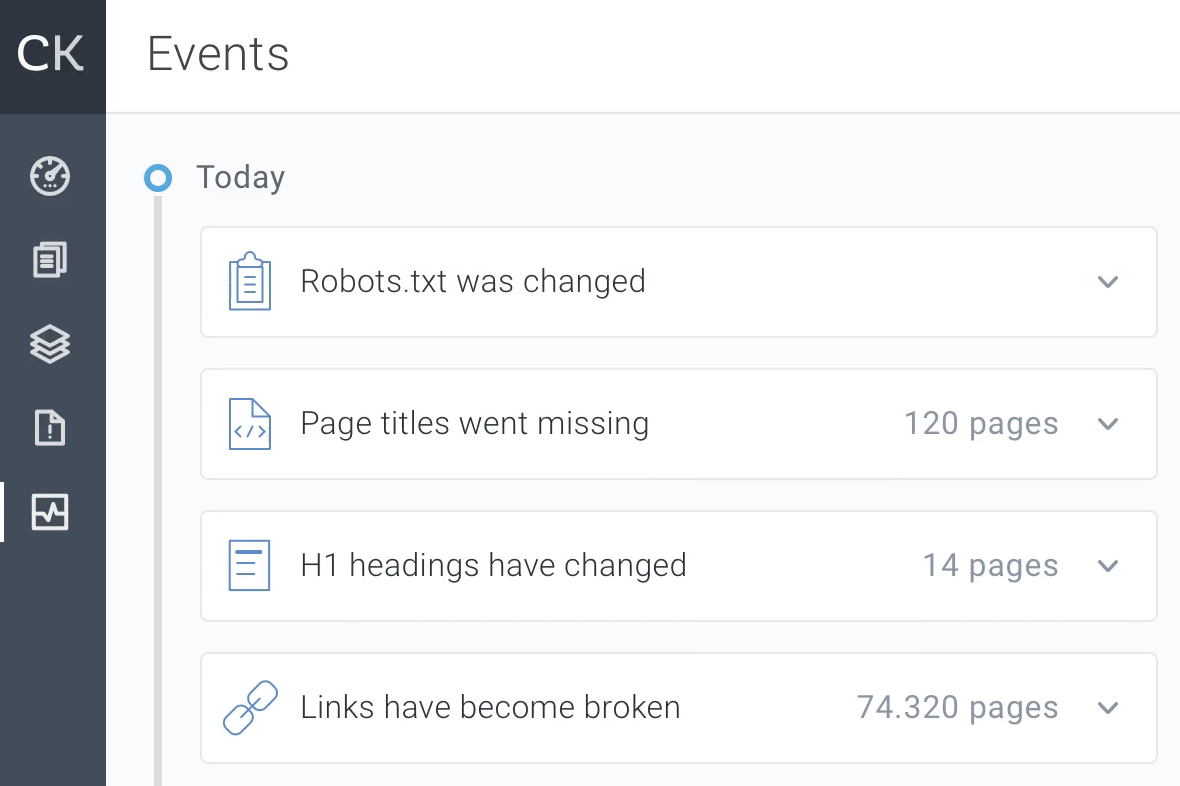Expand the H1 headings have changed chevron
Image resolution: width=1180 pixels, height=786 pixels.
coord(1107,566)
